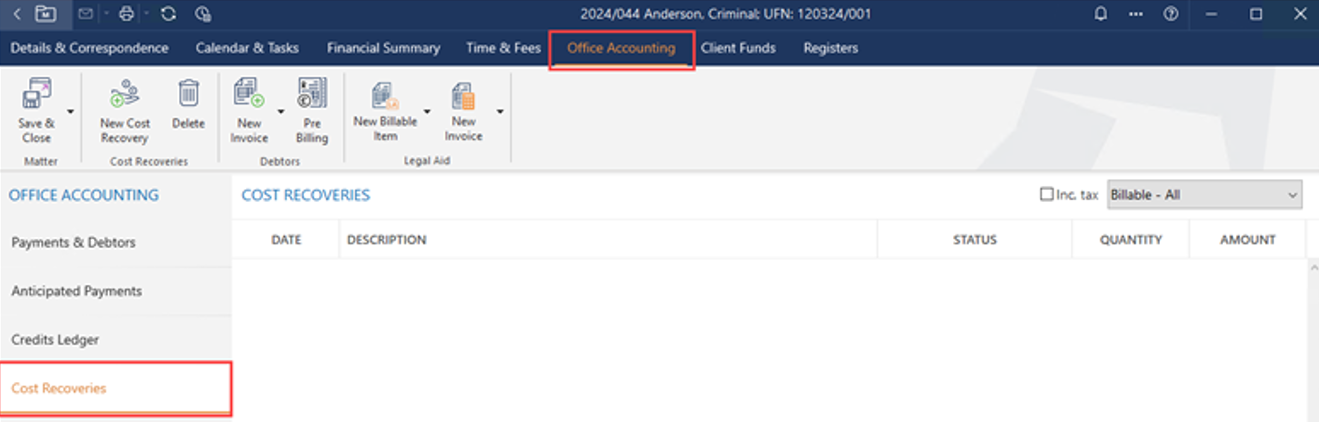The height and width of the screenshot is (422, 1319).
Task: Open the notifications bell icon
Action: coord(1101,14)
